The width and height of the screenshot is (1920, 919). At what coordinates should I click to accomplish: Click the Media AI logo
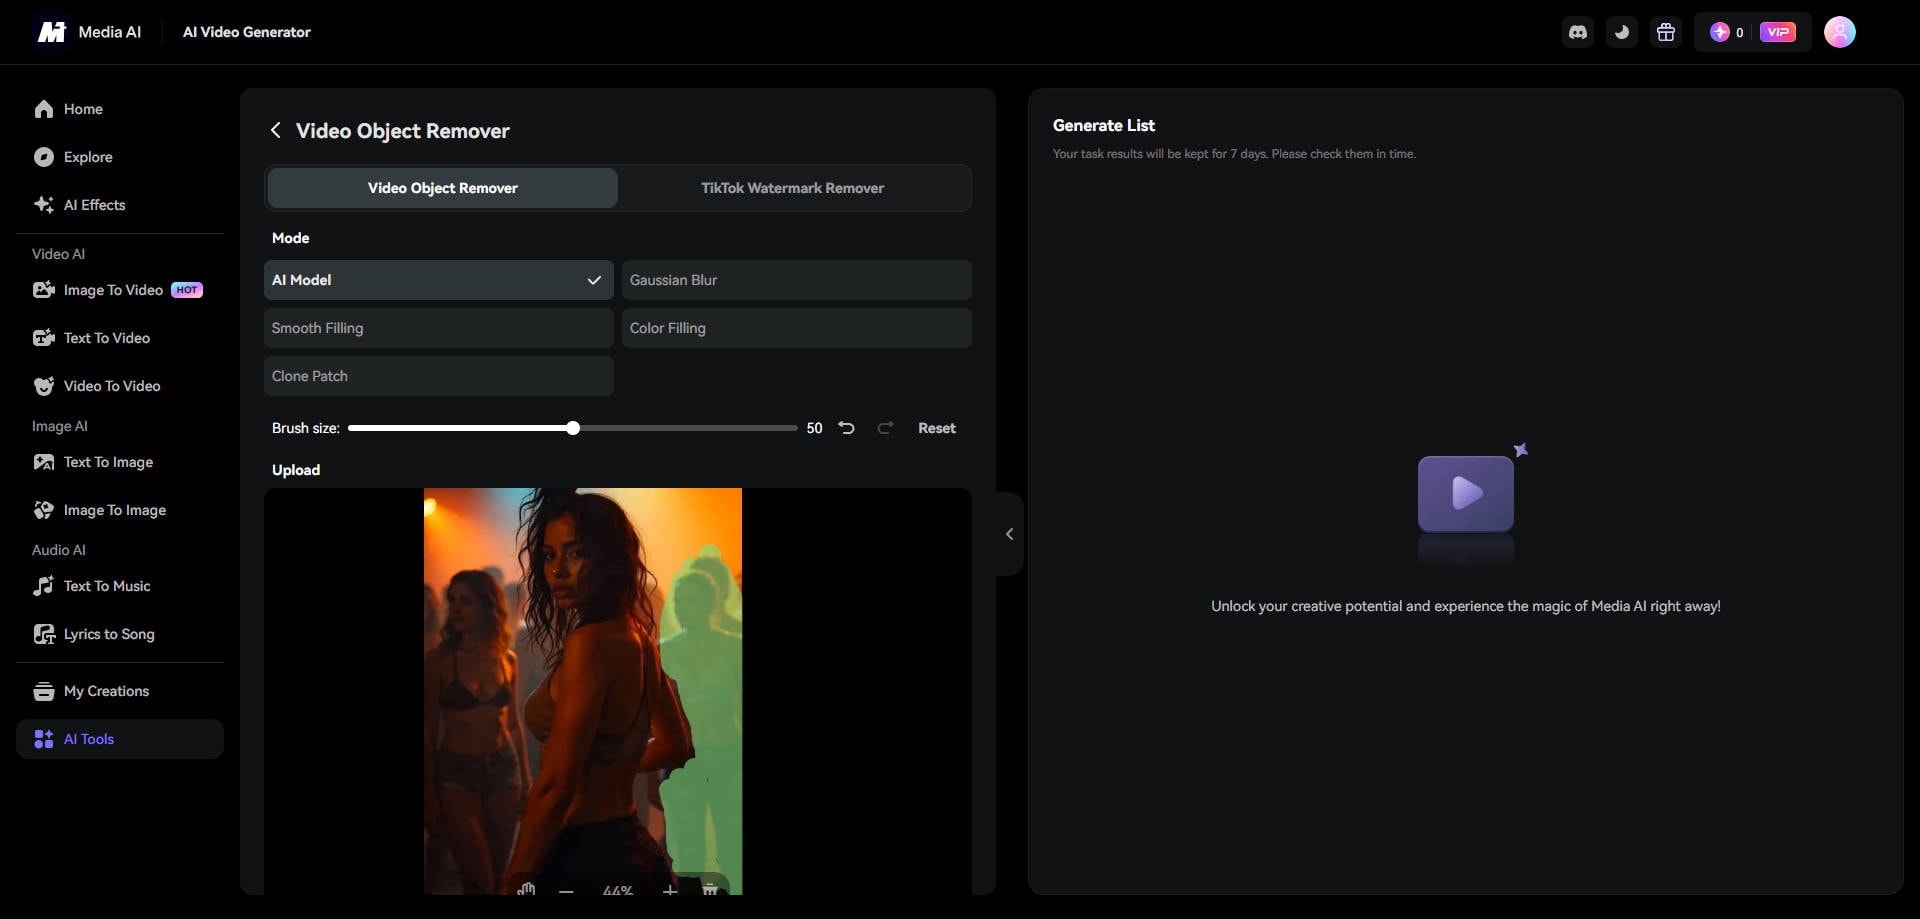(x=89, y=32)
